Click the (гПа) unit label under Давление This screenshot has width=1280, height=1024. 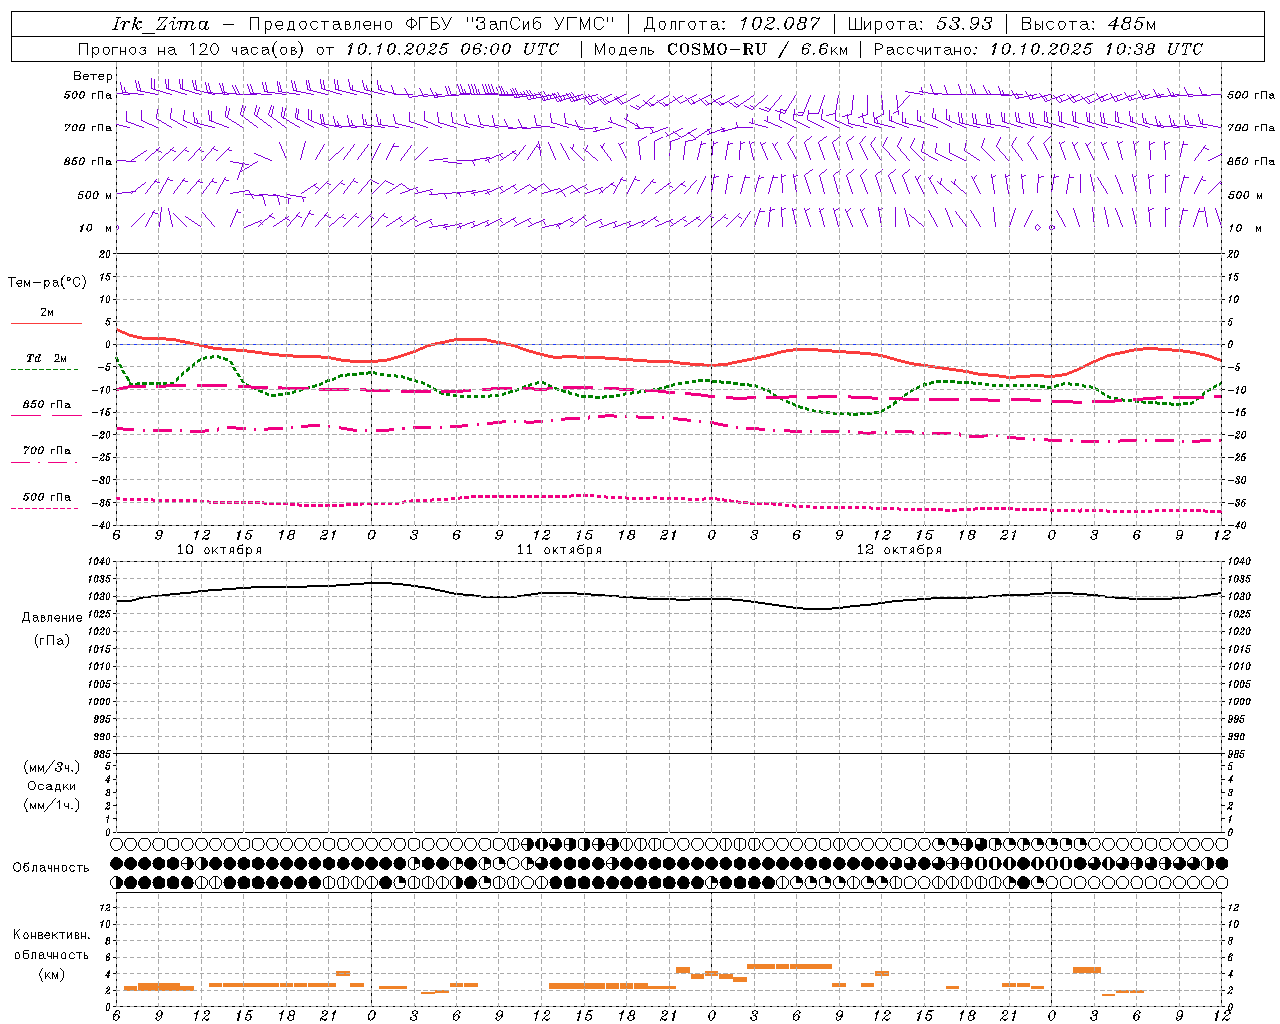(x=52, y=640)
